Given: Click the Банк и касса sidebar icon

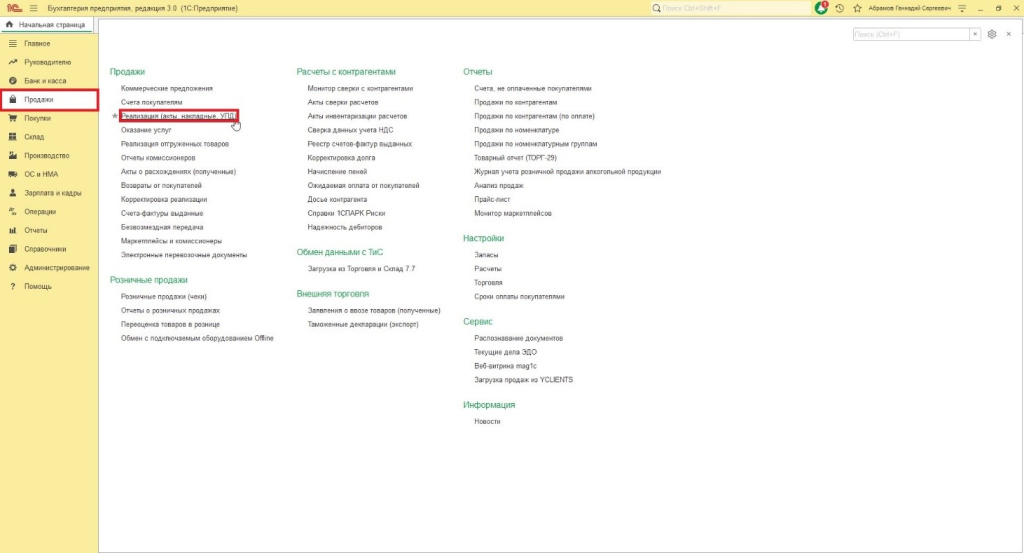Looking at the screenshot, I should [12, 81].
